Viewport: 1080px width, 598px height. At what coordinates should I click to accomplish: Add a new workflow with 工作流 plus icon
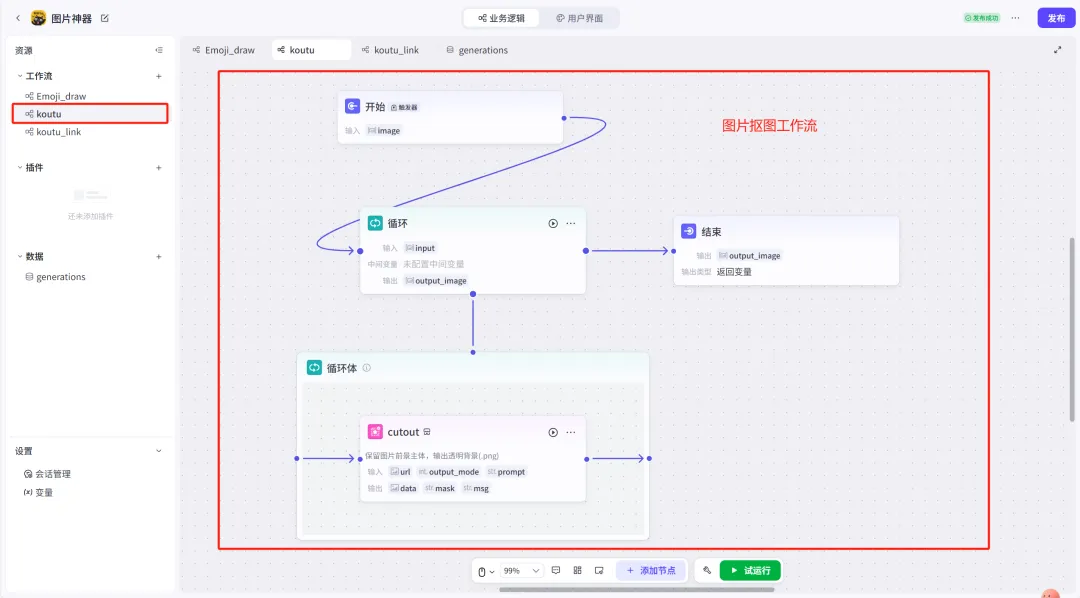coord(158,76)
